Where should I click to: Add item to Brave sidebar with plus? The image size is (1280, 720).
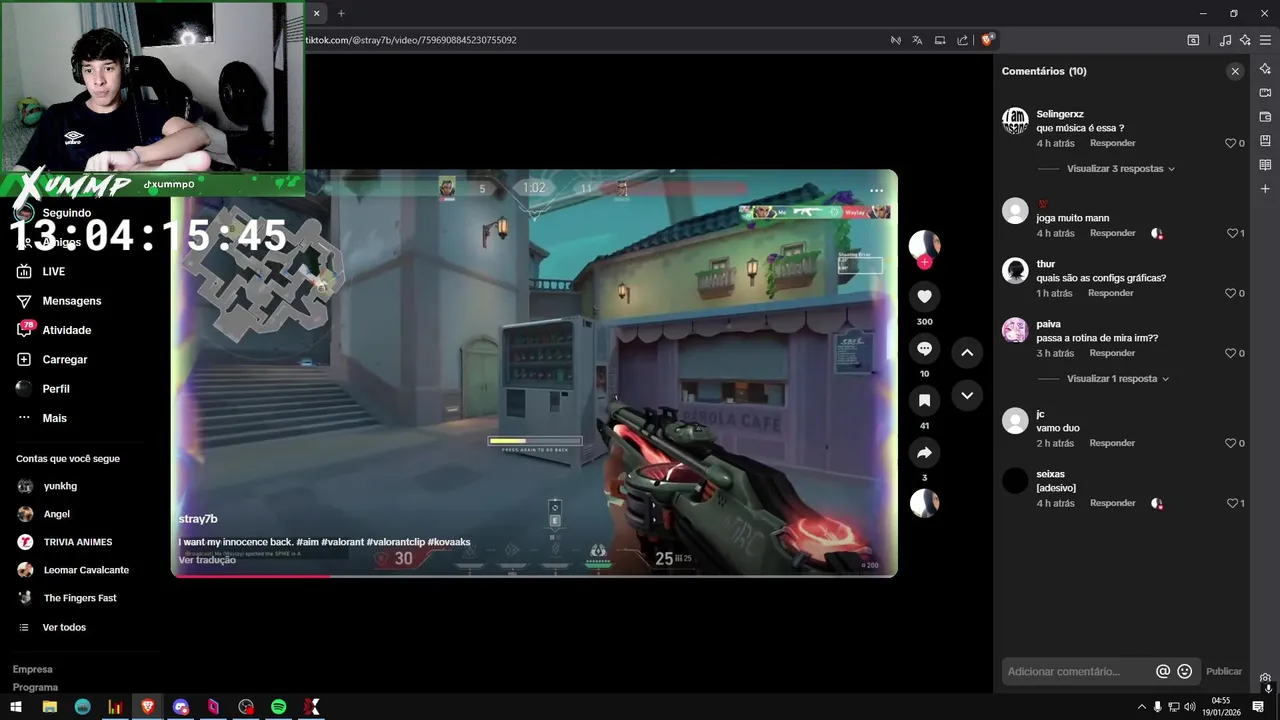(x=1265, y=189)
